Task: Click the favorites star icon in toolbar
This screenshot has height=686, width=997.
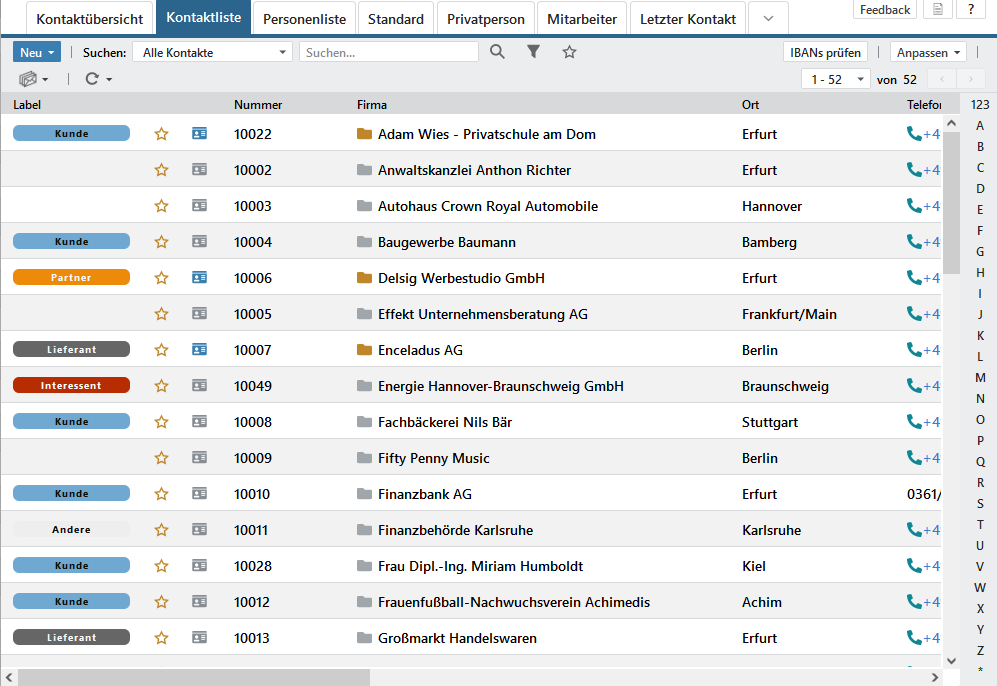Action: point(569,52)
